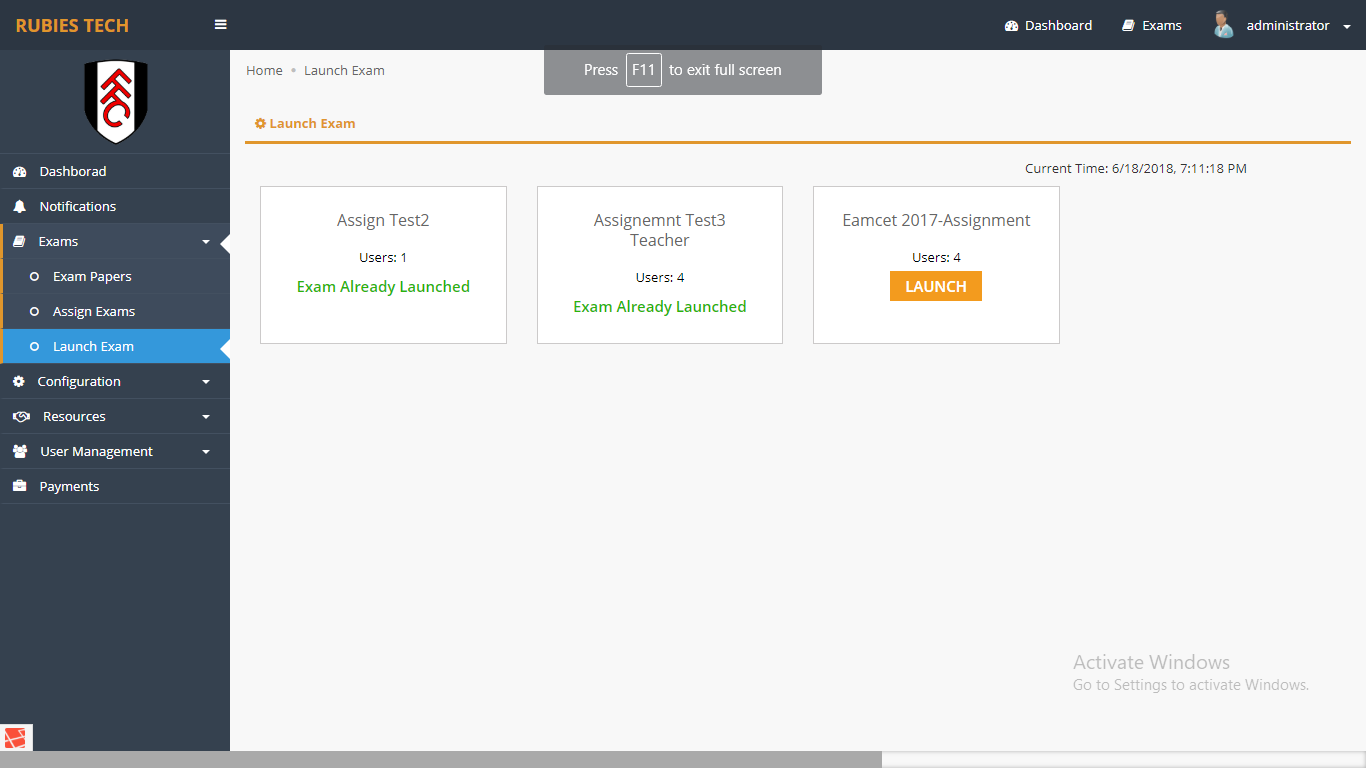Click the Notifications bell icon
This screenshot has width=1366, height=768.
coord(19,207)
